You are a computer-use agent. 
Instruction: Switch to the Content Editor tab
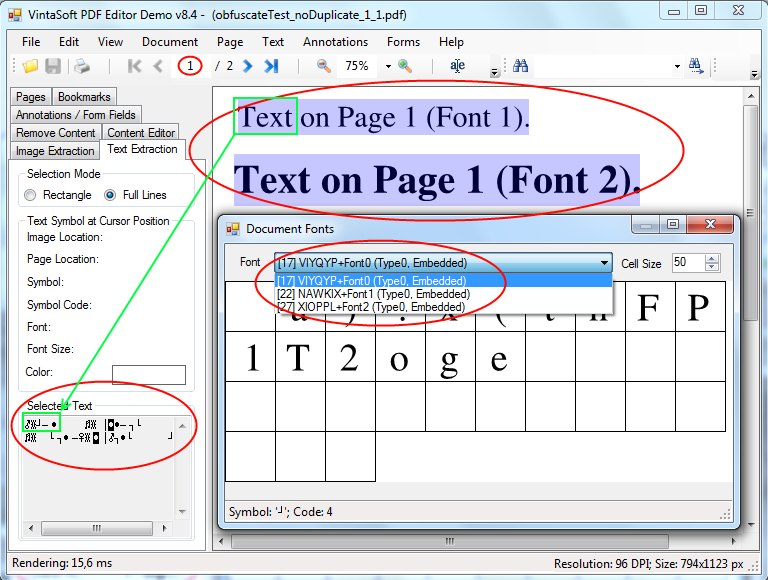141,133
